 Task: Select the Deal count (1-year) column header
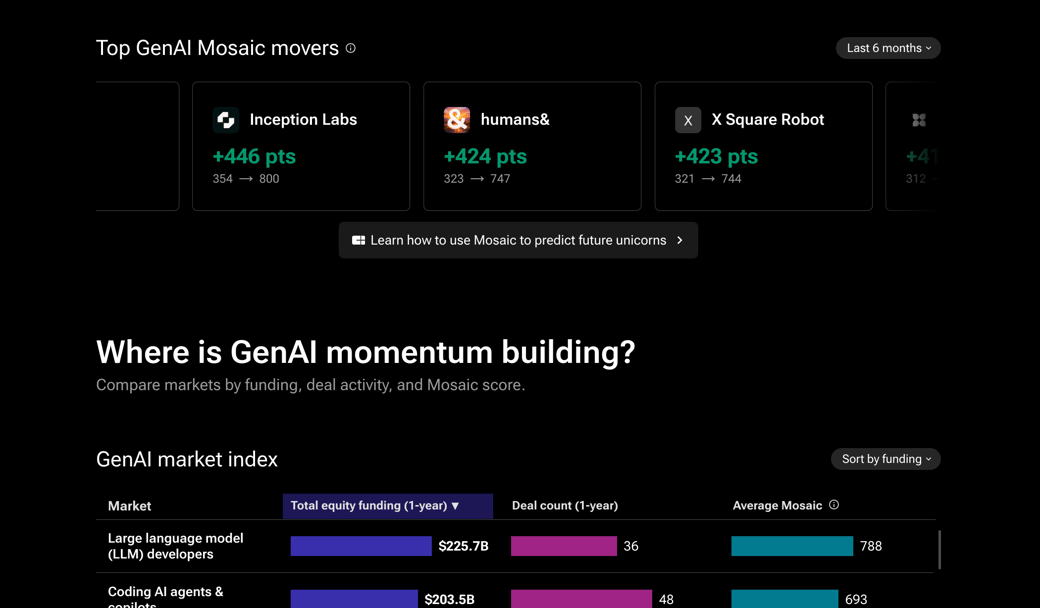565,506
